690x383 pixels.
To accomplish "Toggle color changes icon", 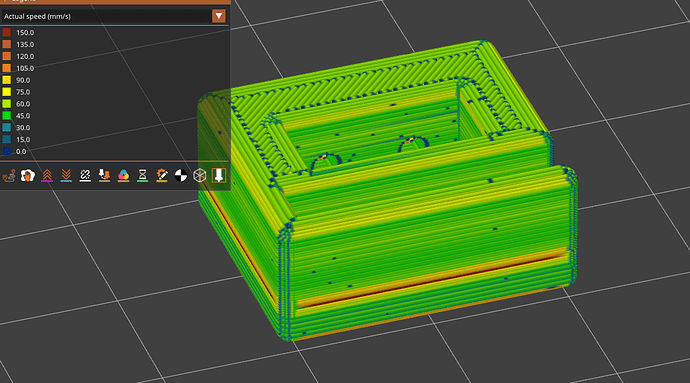I will 123,176.
